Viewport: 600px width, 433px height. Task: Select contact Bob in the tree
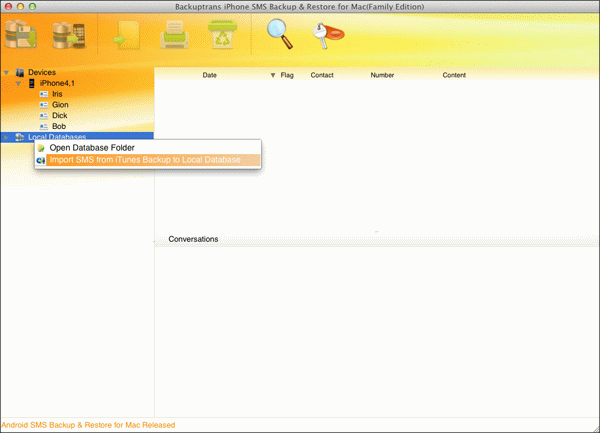[x=59, y=126]
